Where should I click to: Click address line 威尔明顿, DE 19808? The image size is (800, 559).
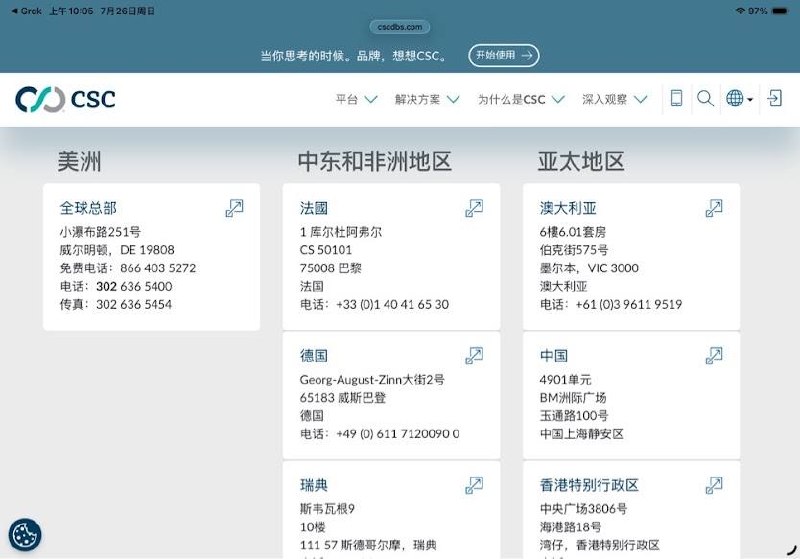117,250
